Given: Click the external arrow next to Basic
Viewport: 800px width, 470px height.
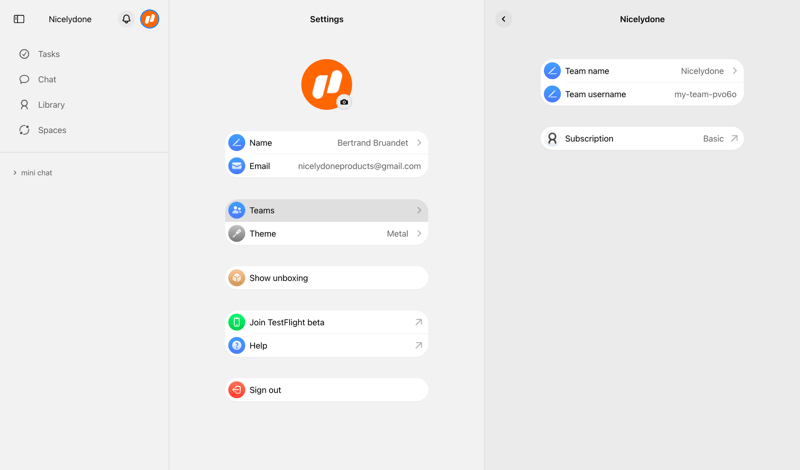Looking at the screenshot, I should 734,138.
